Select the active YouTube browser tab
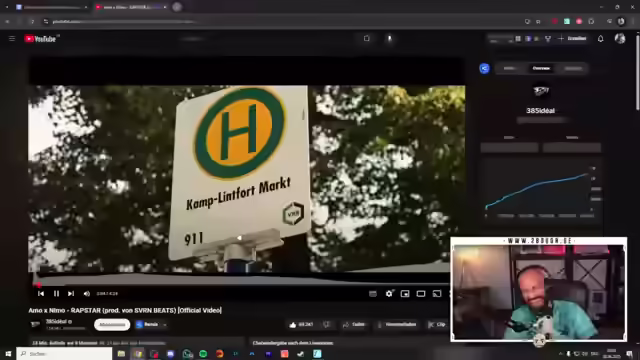640x360 pixels. coord(130,7)
